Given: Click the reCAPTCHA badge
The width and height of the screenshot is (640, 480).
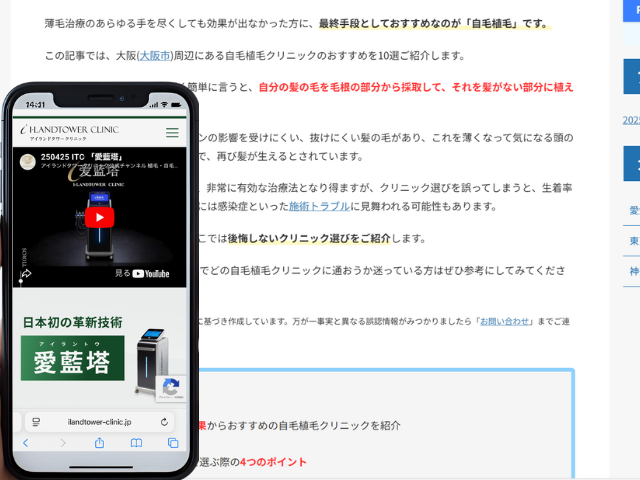Looking at the screenshot, I should coord(170,389).
